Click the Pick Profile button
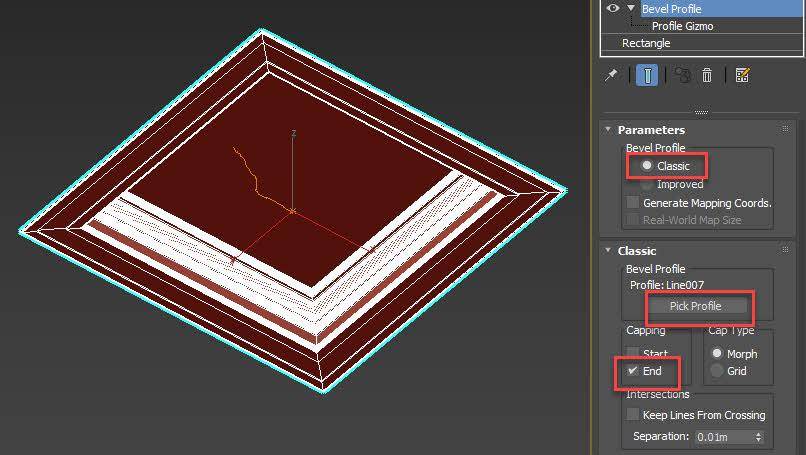 (695, 306)
